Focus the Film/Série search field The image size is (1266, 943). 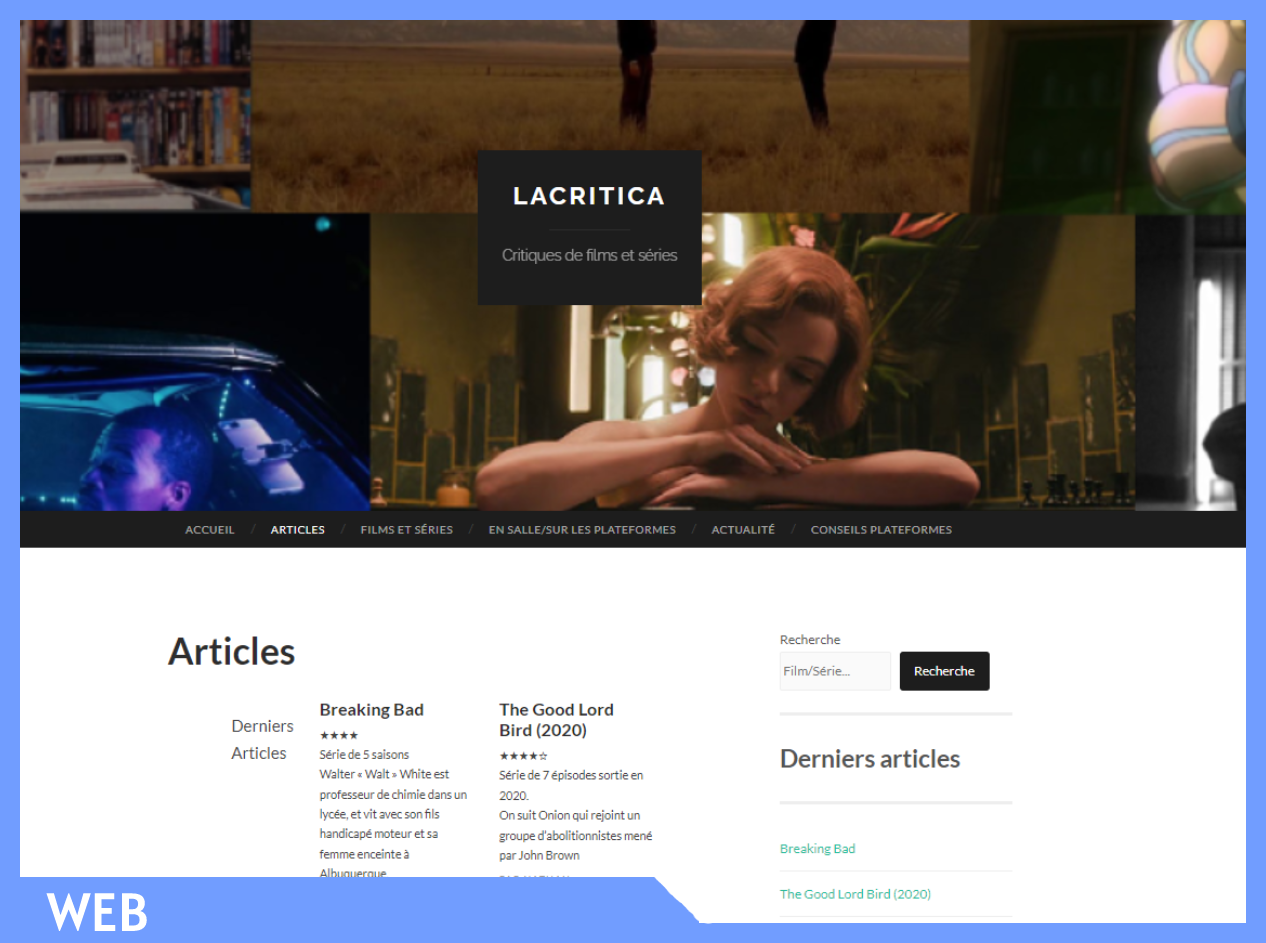pyautogui.click(x=835, y=671)
